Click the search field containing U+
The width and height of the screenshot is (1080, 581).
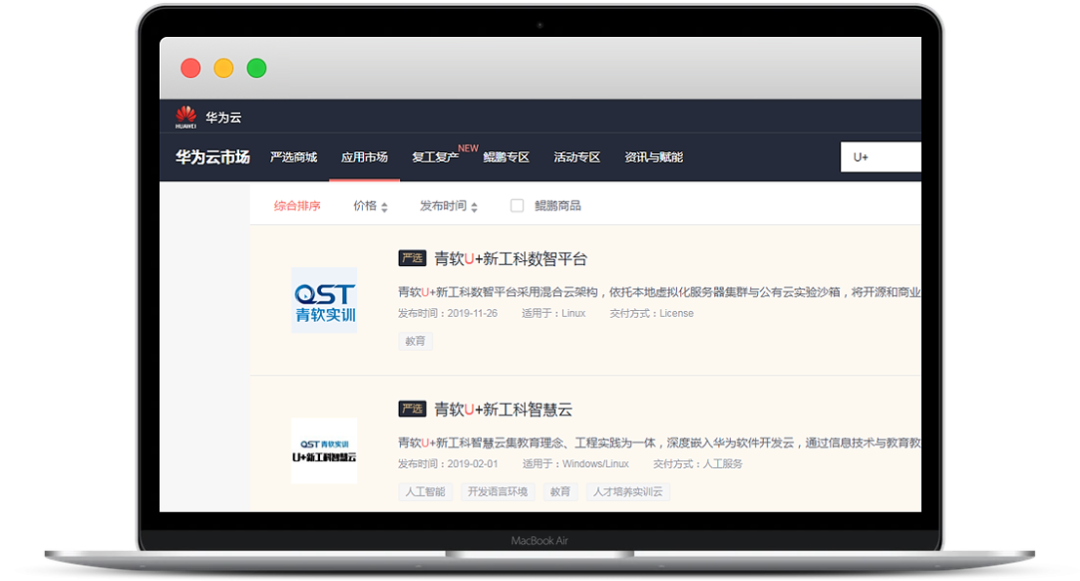coord(880,157)
